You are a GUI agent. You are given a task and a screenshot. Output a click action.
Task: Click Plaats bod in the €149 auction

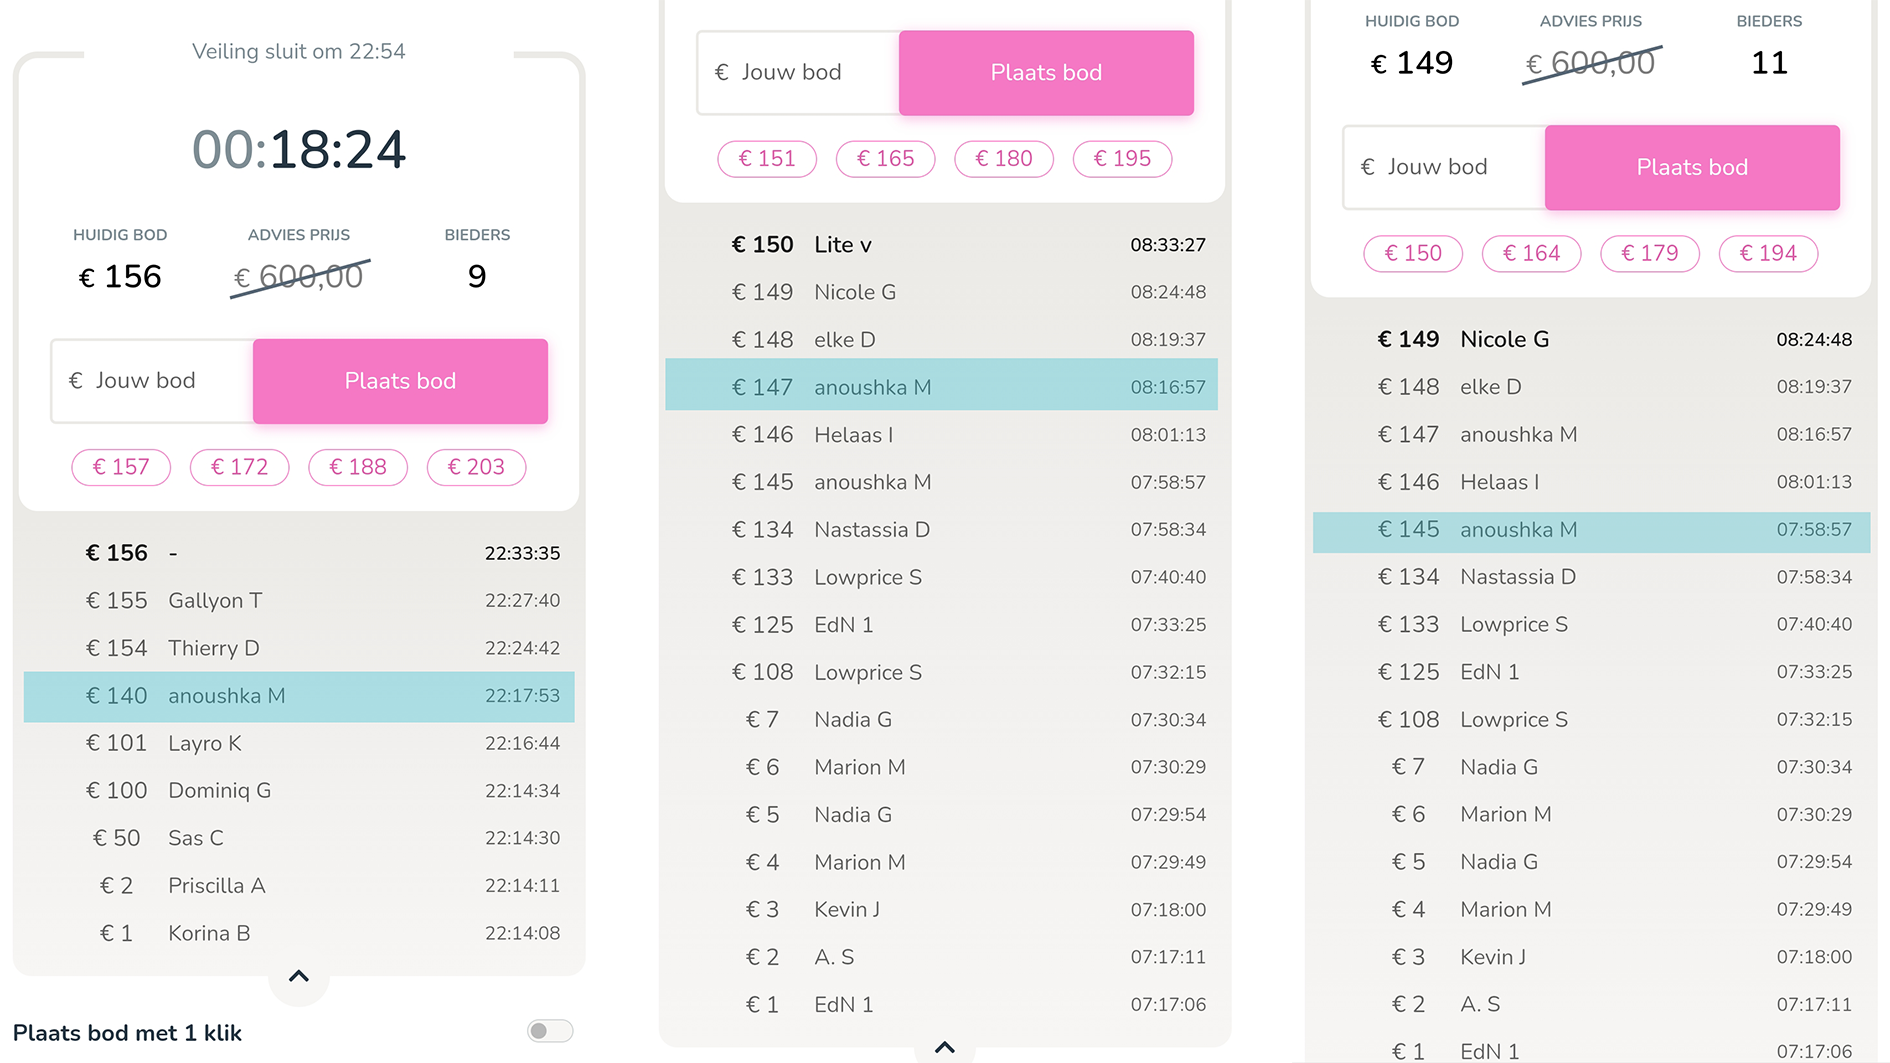coord(1691,167)
